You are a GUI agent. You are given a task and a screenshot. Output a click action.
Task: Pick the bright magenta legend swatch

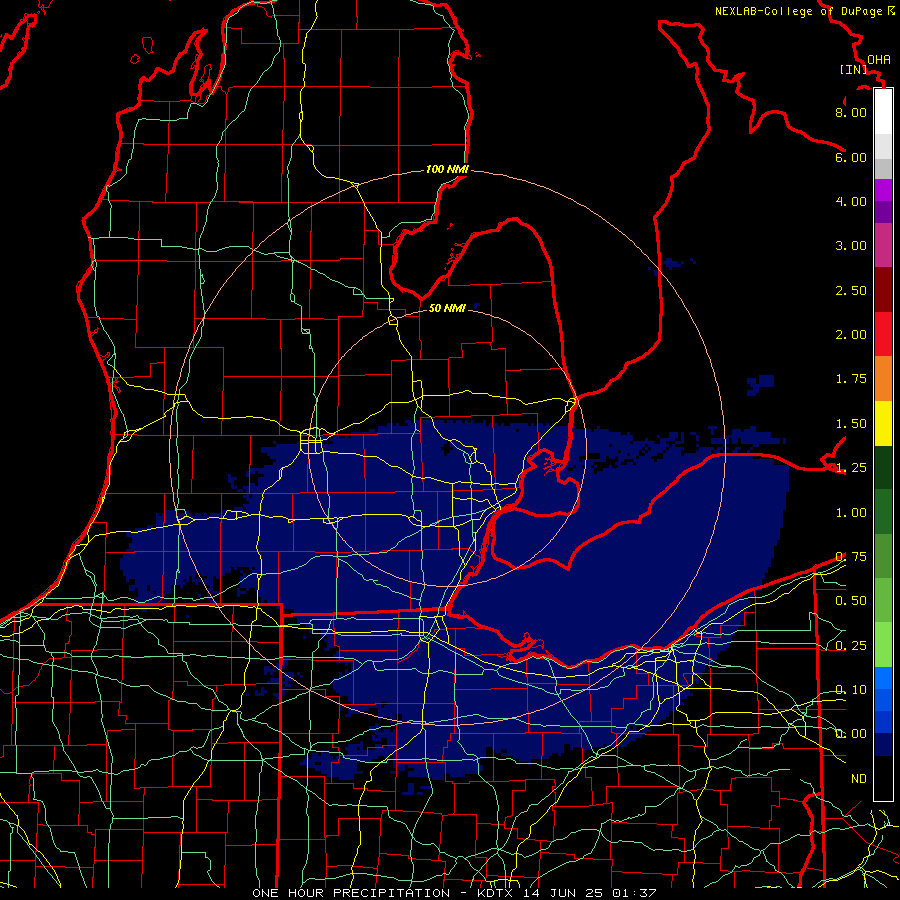click(x=883, y=190)
